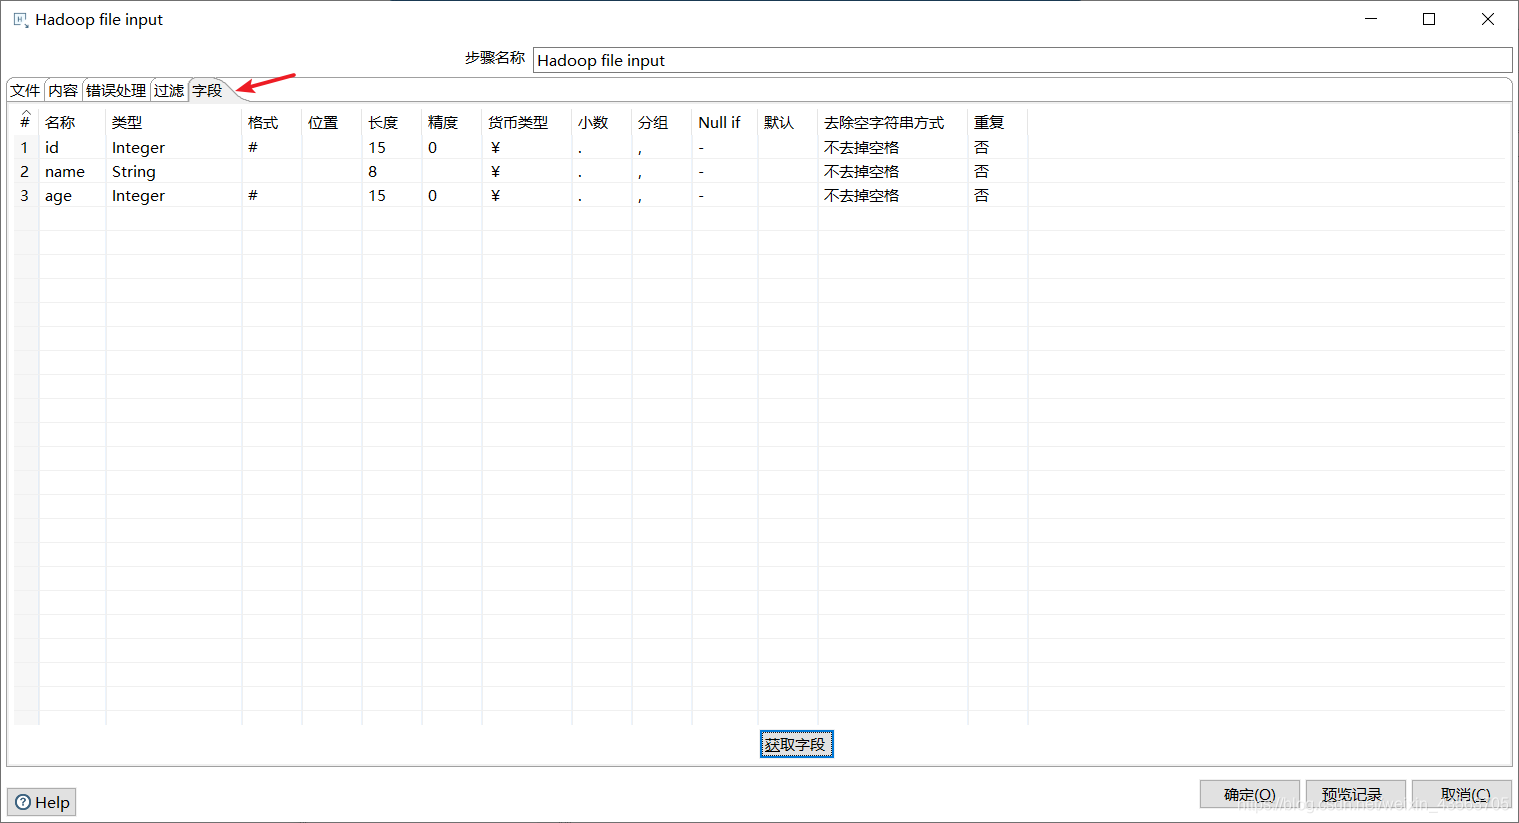Select the 字段 tab
The height and width of the screenshot is (823, 1519).
click(208, 91)
